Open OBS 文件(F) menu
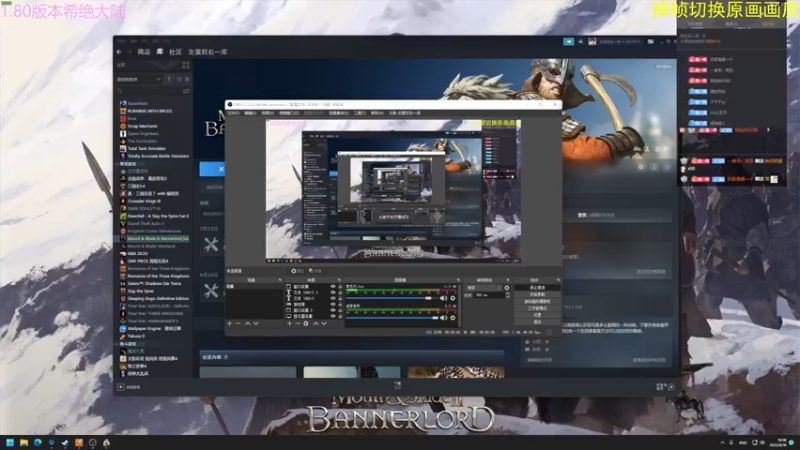This screenshot has width=800, height=450. tap(233, 113)
